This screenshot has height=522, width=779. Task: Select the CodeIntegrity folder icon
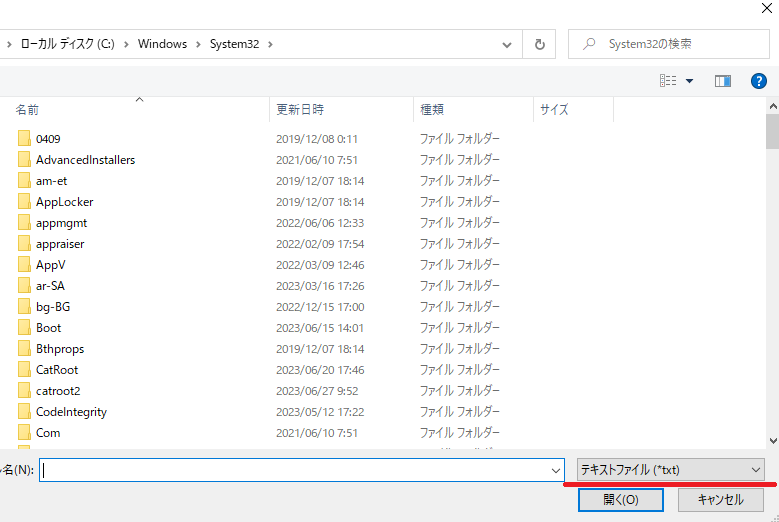pos(24,411)
